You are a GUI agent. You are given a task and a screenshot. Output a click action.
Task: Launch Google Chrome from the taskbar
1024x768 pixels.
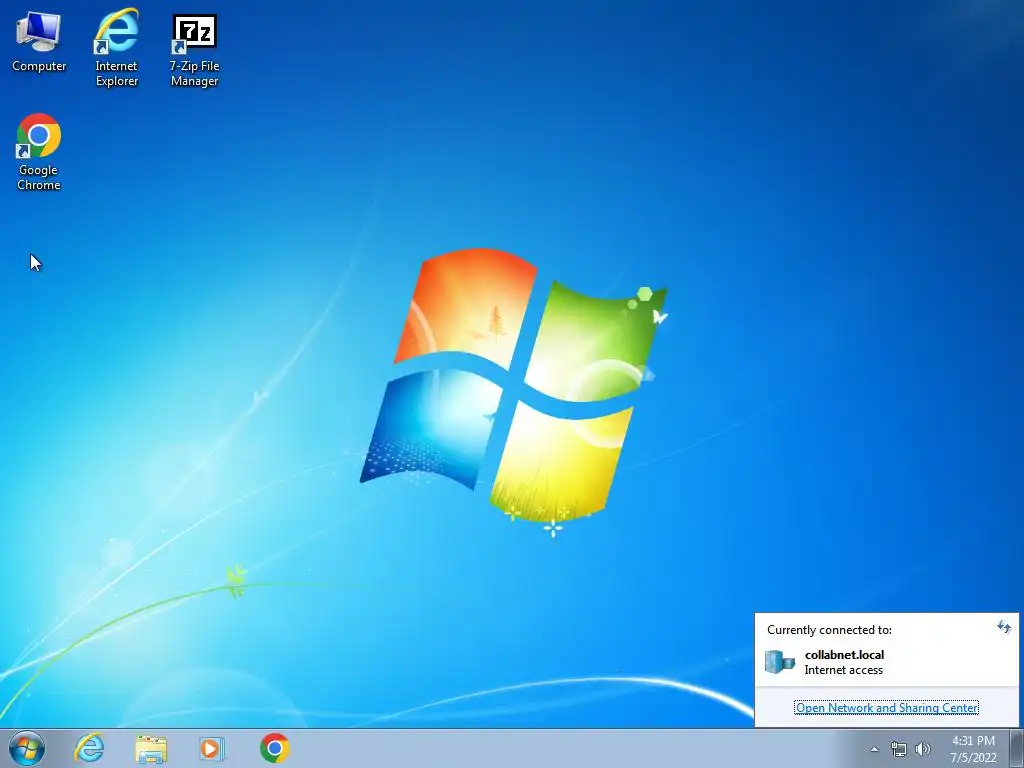click(x=274, y=748)
